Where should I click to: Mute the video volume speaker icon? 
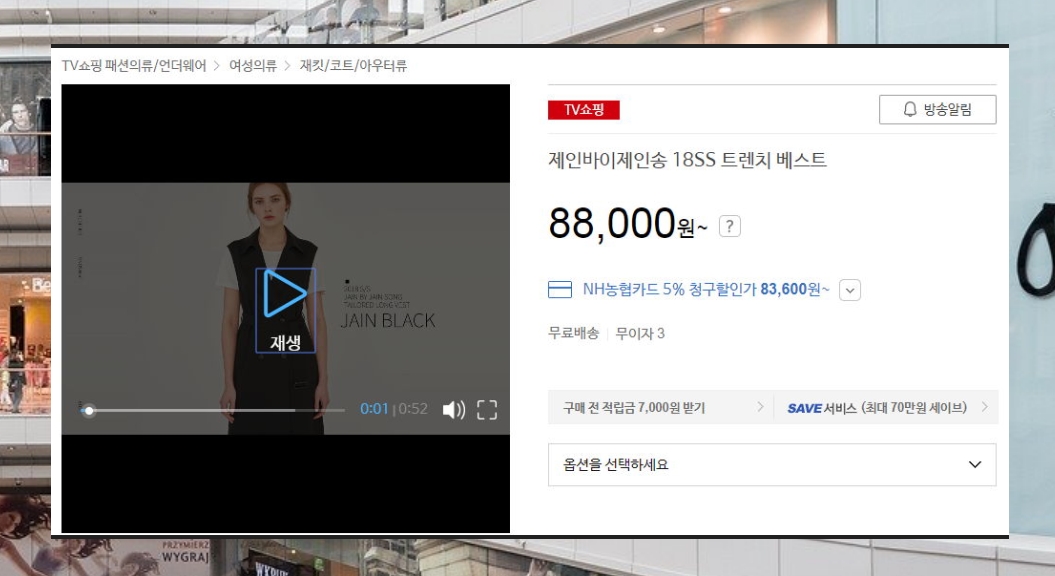tap(454, 409)
